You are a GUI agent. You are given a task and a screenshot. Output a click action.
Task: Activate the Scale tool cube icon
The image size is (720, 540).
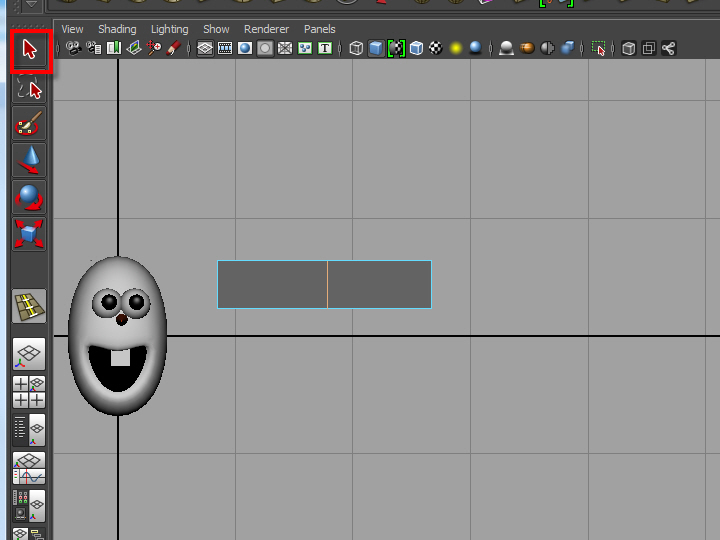click(x=29, y=234)
